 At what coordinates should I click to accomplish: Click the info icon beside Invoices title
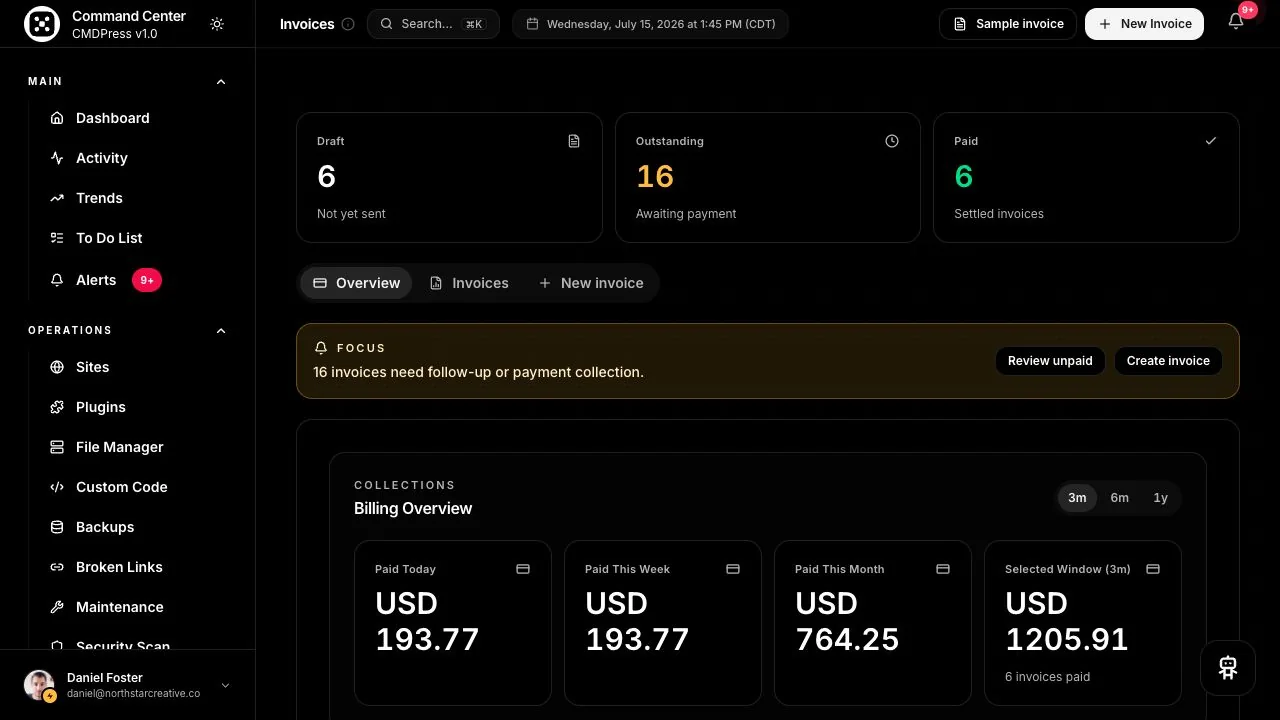348,24
